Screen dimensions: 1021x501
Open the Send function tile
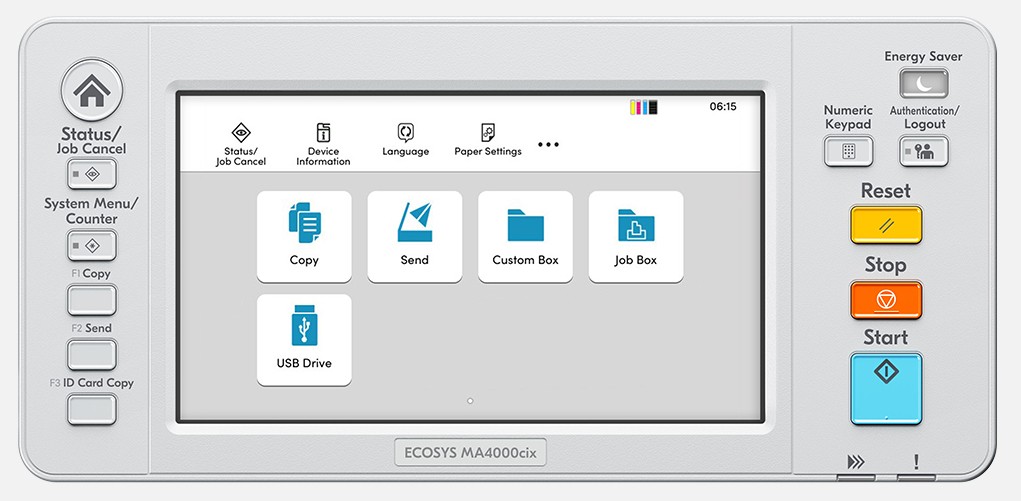coord(415,236)
